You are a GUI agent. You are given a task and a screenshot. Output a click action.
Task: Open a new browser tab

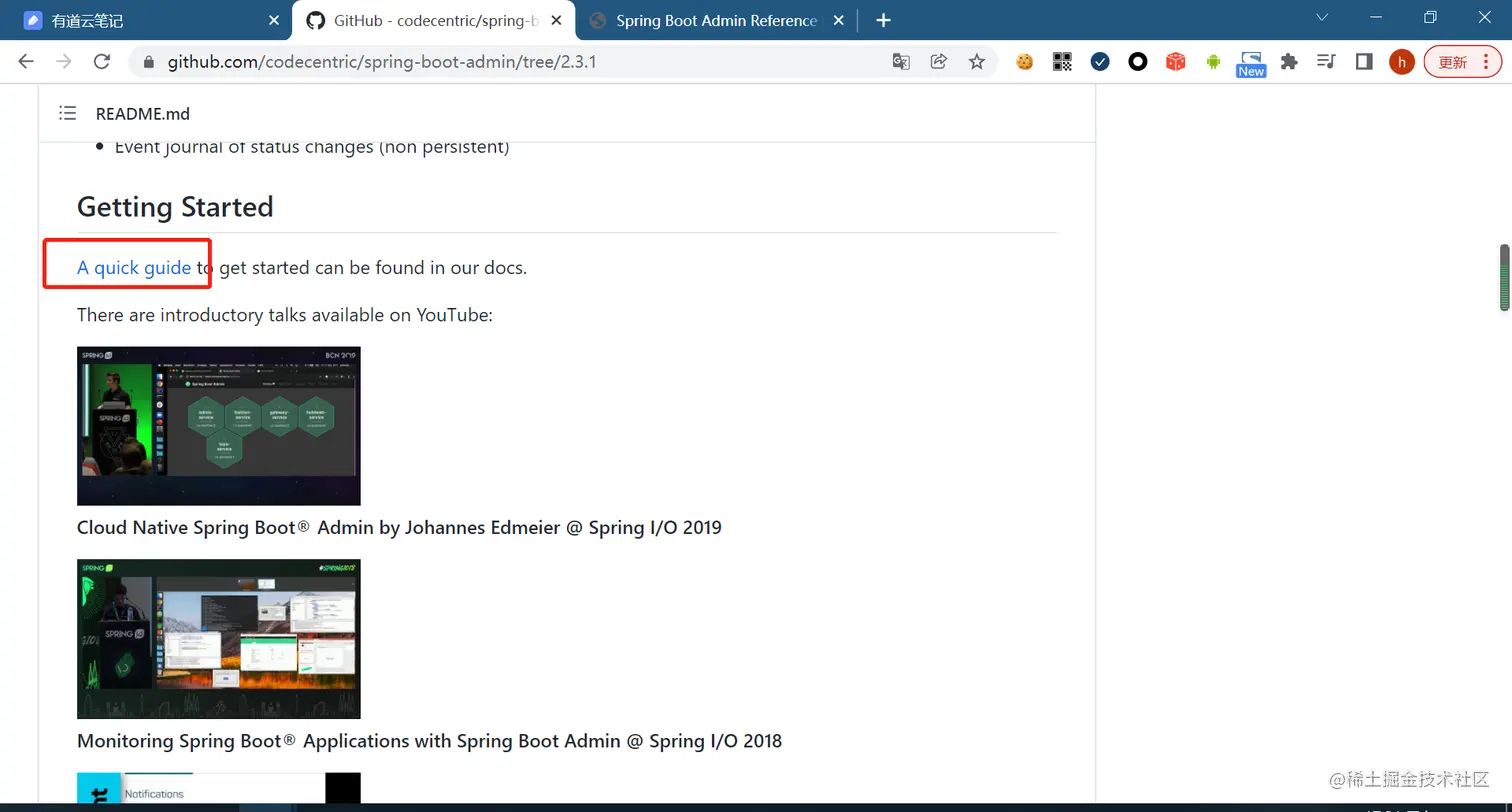point(883,20)
